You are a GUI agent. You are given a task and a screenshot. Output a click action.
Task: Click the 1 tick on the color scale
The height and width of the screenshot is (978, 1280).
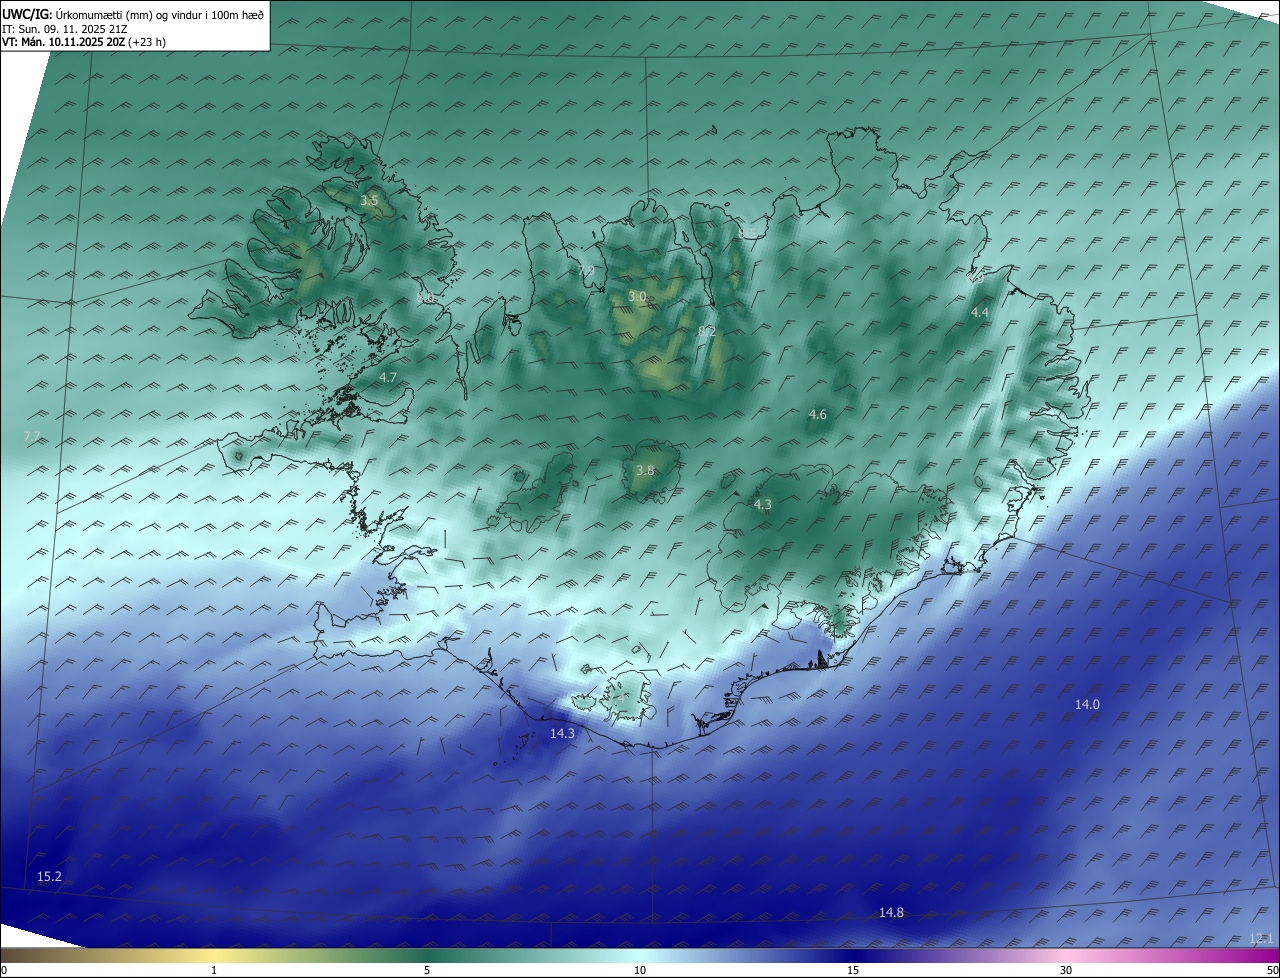(214, 971)
